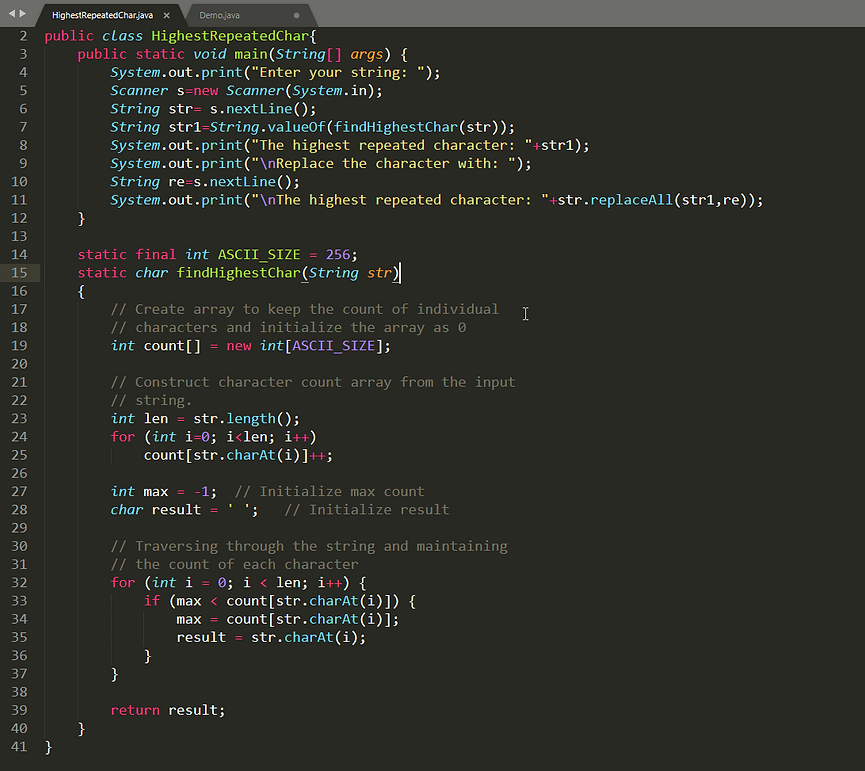This screenshot has height=771, width=865.
Task: Close the HighestRepeatedChar.java tab
Action: (x=167, y=15)
